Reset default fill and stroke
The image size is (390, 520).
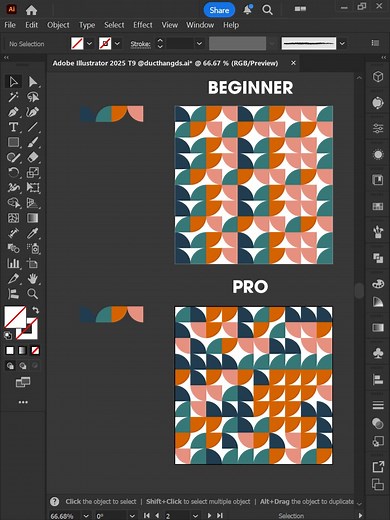(8, 335)
